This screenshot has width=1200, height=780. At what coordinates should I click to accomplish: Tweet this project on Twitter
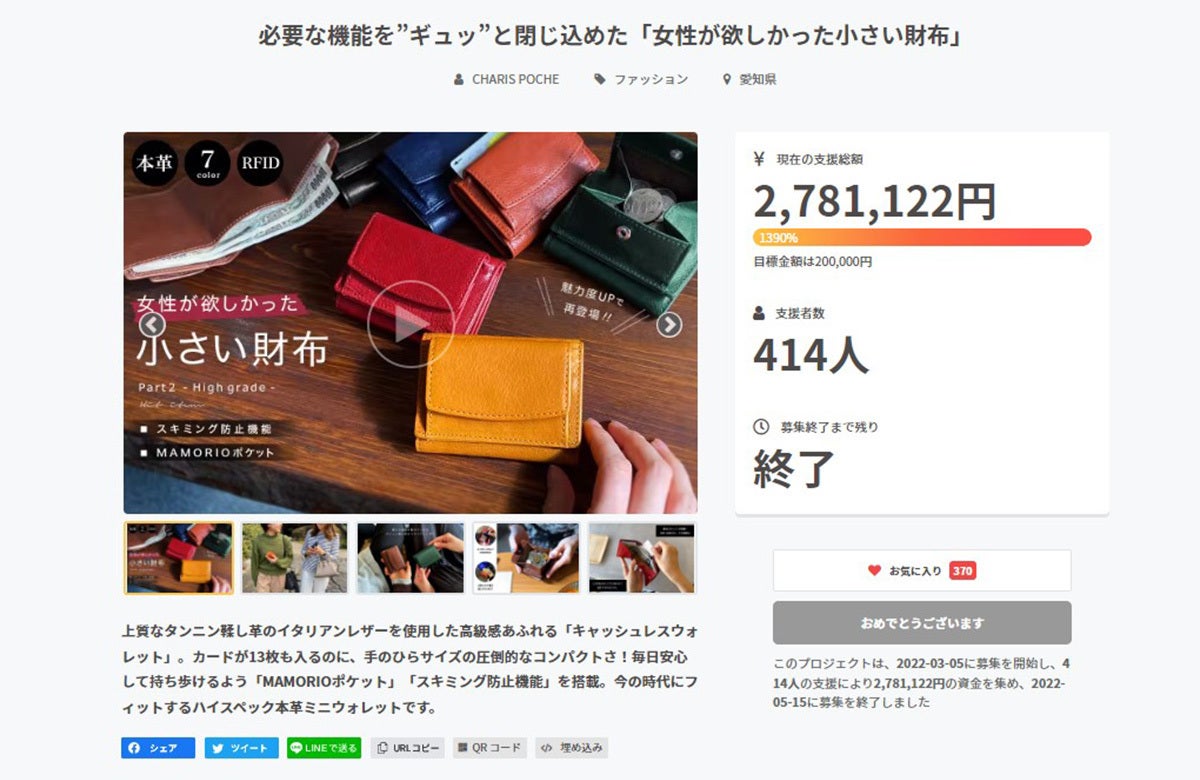(242, 748)
